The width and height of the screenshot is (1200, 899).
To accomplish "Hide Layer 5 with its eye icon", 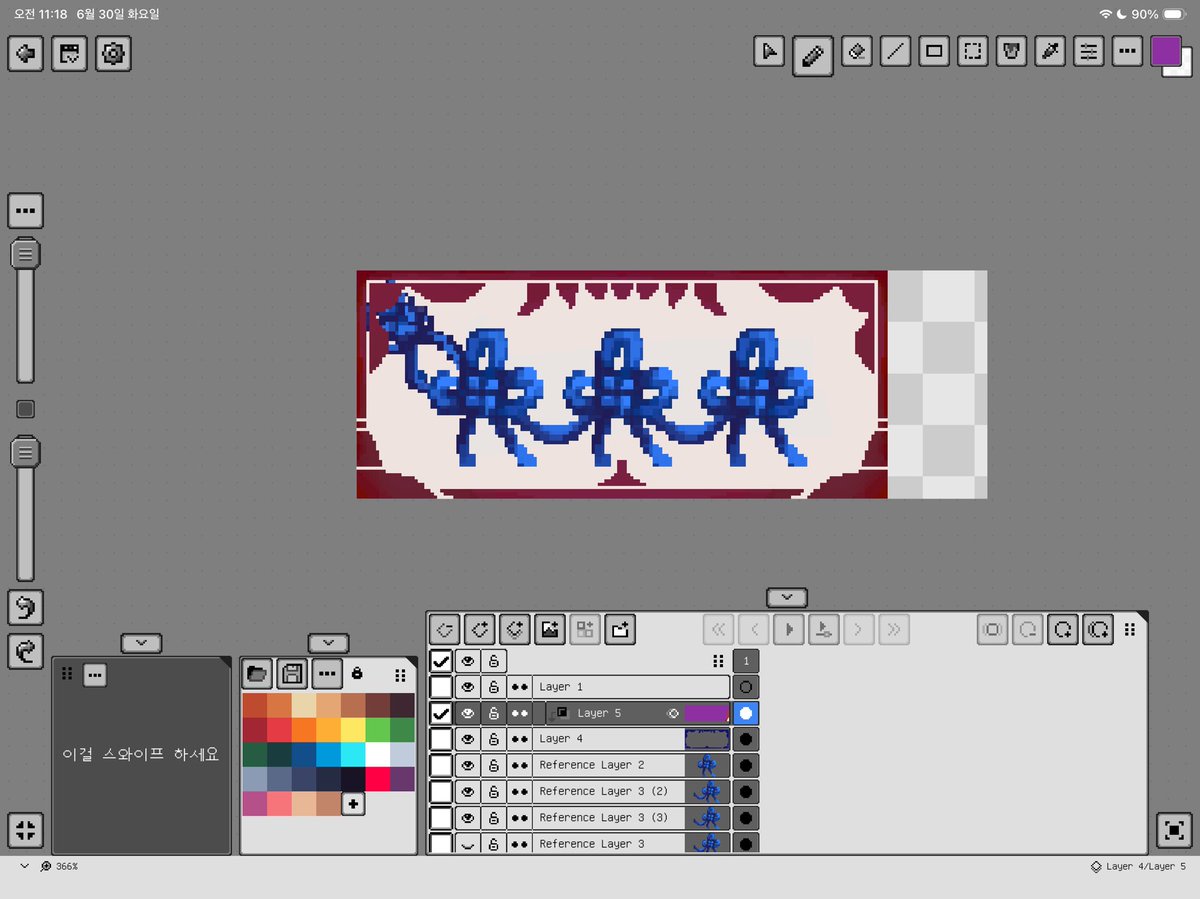I will pos(467,713).
